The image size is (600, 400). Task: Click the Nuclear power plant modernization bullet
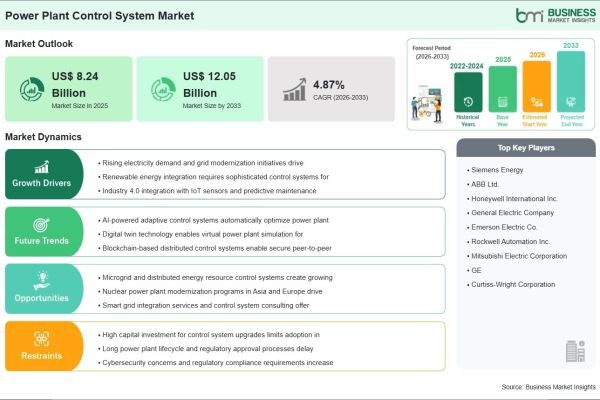point(210,292)
